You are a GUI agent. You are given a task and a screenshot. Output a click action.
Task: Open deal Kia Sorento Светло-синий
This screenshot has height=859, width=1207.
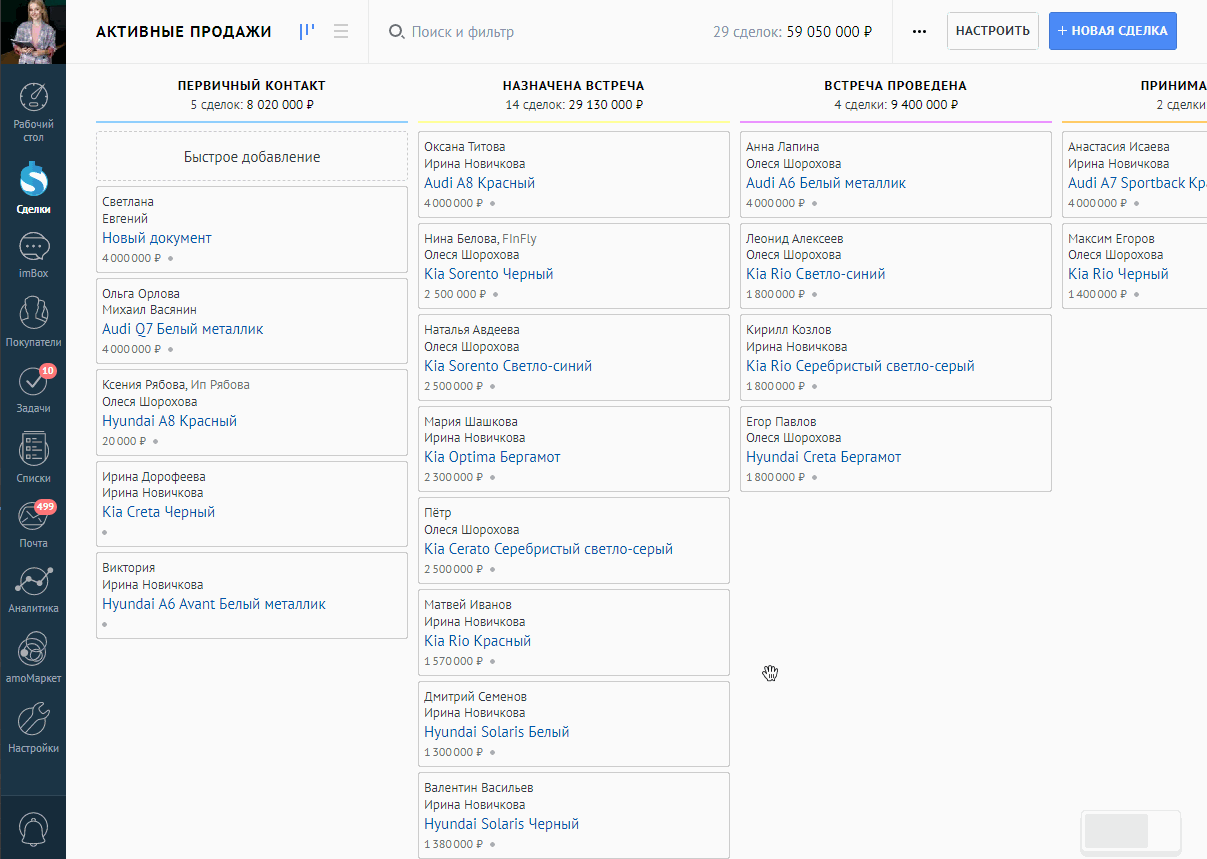click(508, 366)
